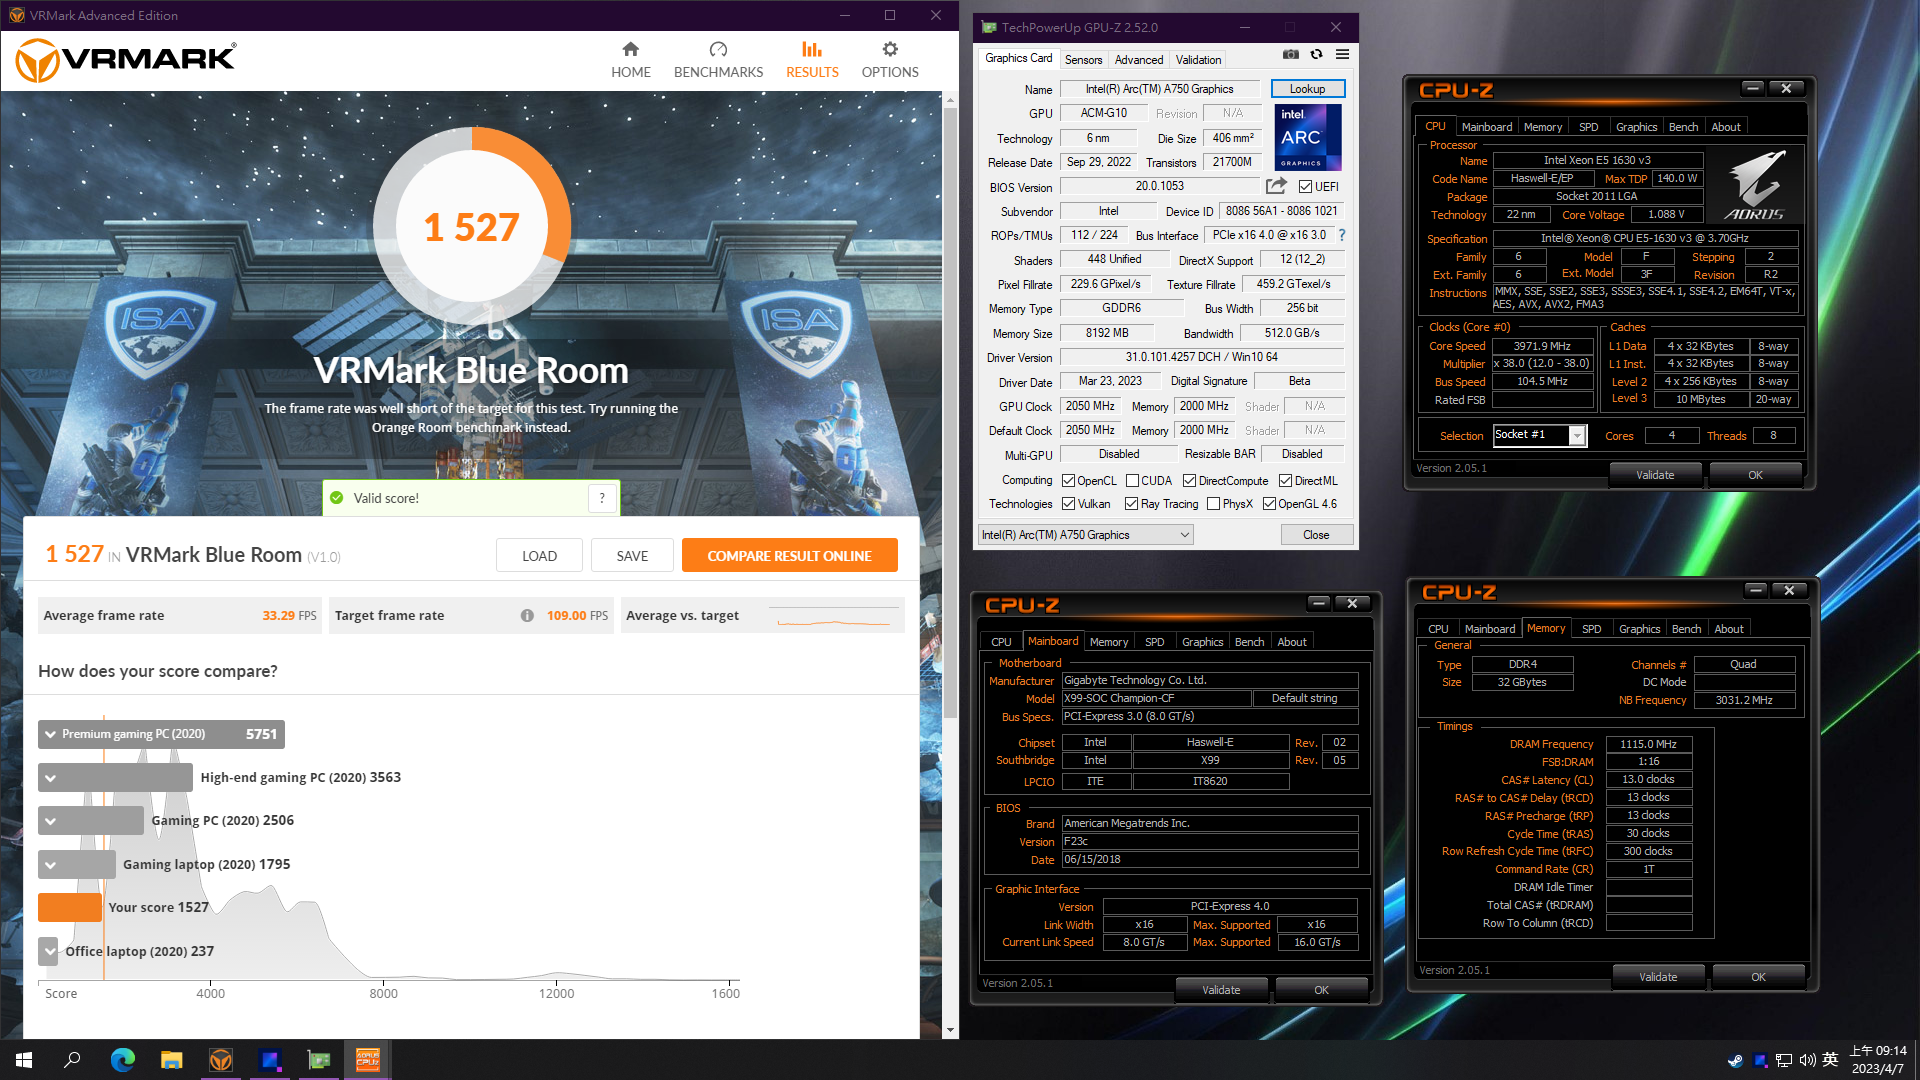Screen dimensions: 1920x1080
Task: Toggle the Vulkan checkbox
Action: coord(1068,504)
